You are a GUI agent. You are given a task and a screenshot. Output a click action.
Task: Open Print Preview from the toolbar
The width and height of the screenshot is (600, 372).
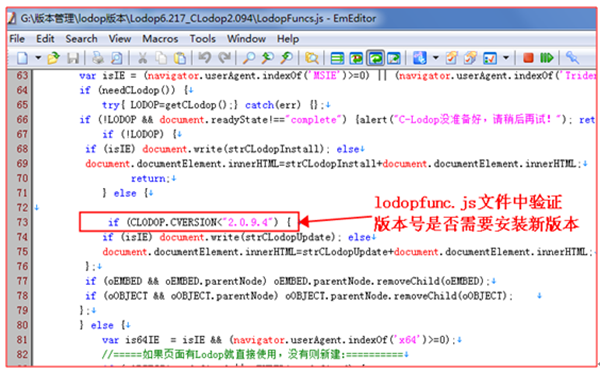click(x=116, y=58)
